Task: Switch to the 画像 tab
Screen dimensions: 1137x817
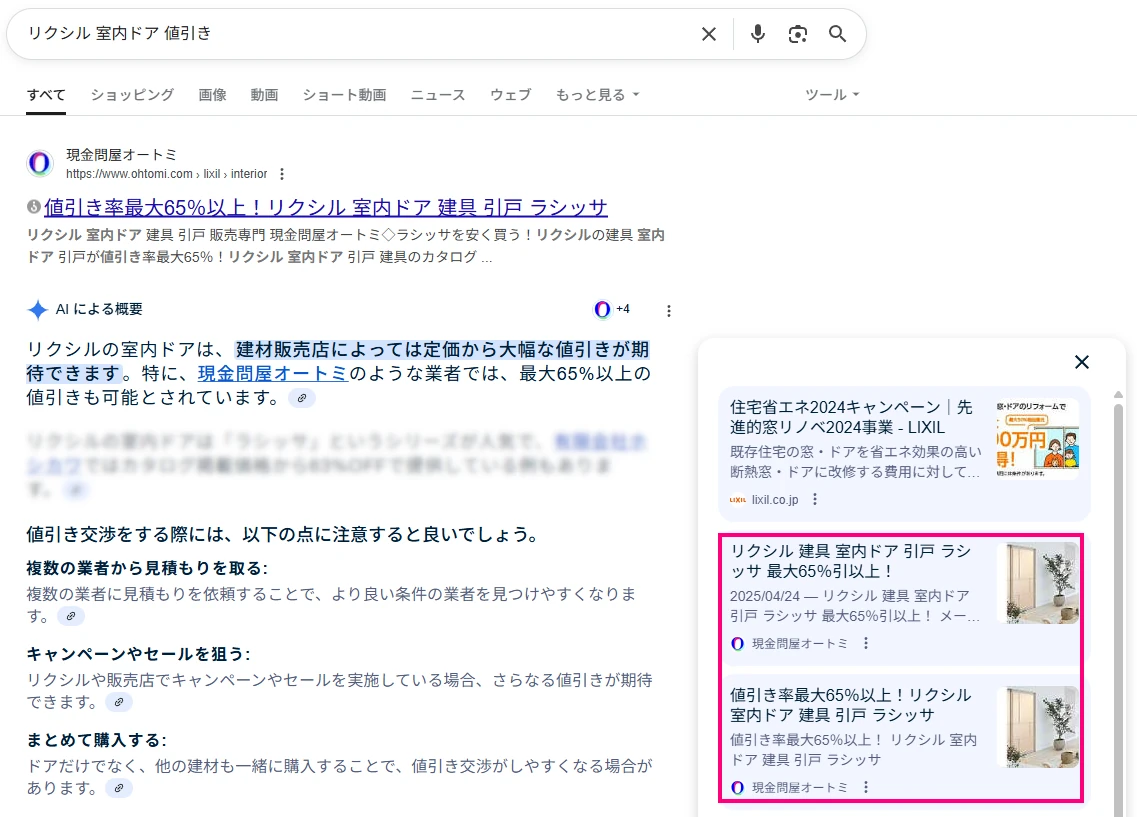Action: [212, 95]
